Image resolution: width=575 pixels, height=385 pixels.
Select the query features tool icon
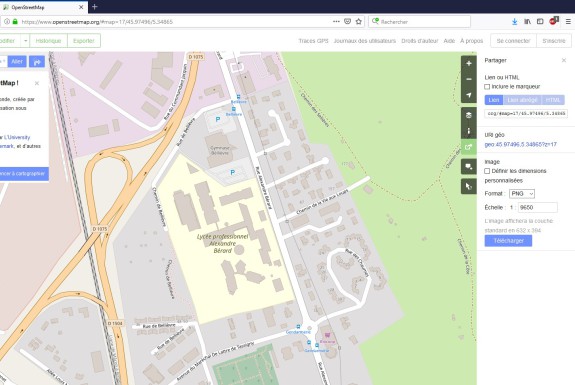pos(469,186)
